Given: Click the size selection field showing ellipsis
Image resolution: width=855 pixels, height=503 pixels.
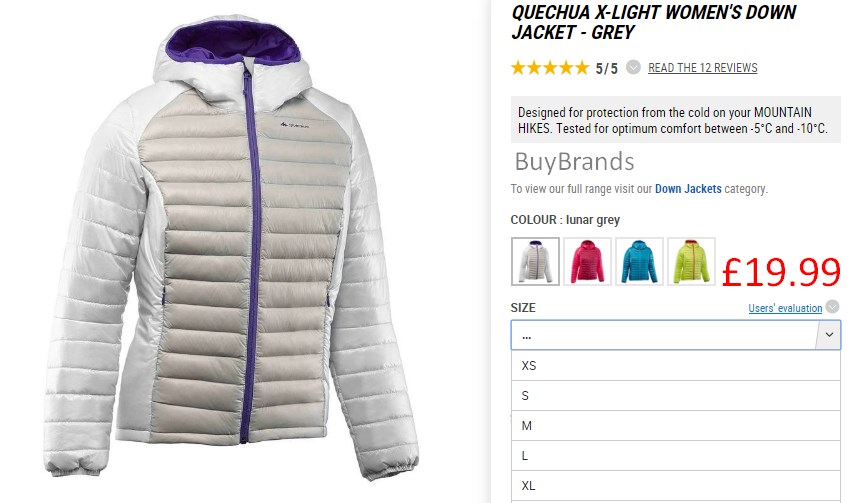Looking at the screenshot, I should coord(676,335).
